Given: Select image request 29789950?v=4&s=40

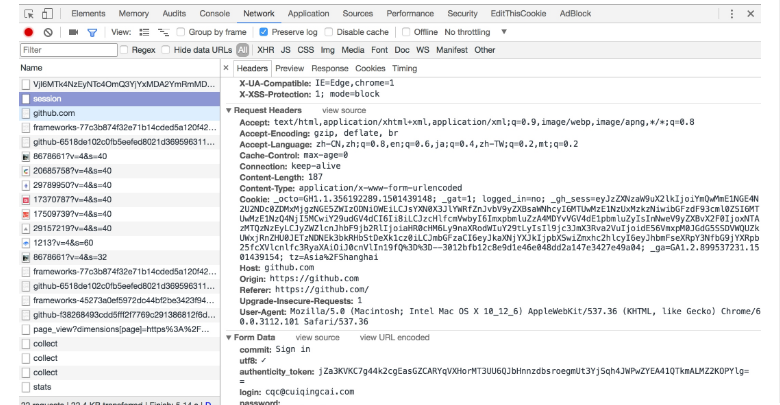Looking at the screenshot, I should click(119, 185).
